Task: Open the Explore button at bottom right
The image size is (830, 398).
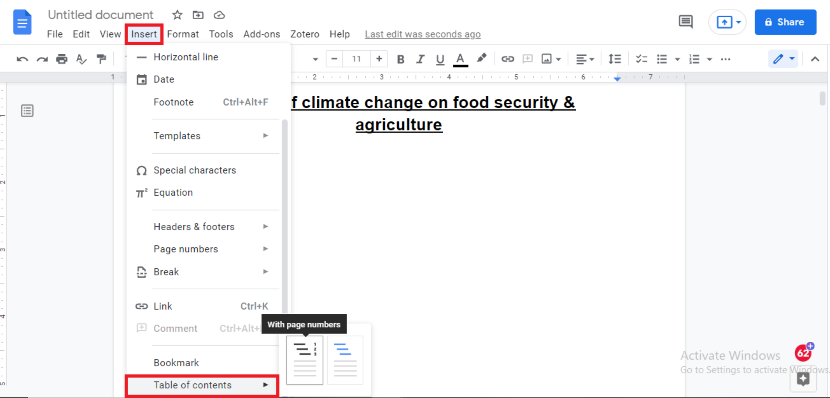Action: (803, 378)
